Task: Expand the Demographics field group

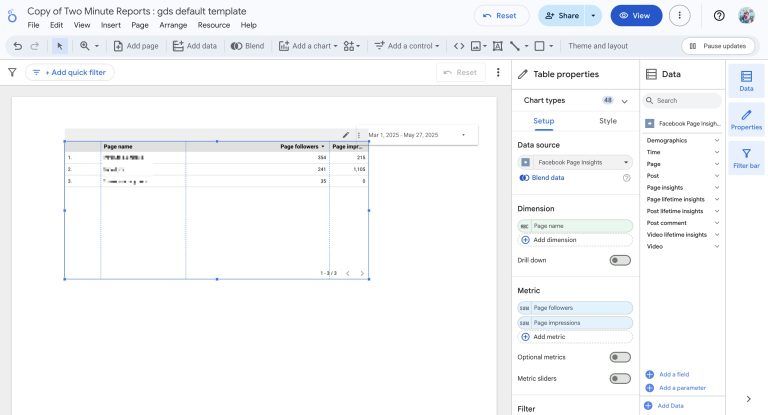Action: pos(717,140)
